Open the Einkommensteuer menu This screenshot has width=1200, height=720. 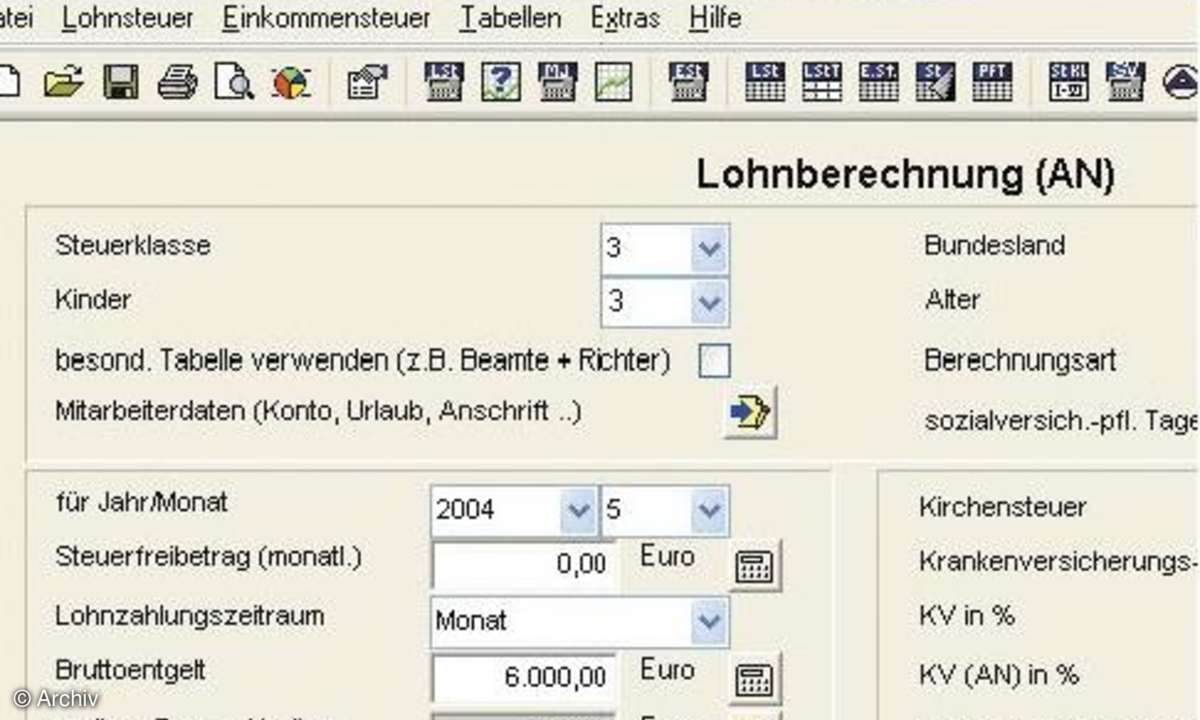pos(326,17)
